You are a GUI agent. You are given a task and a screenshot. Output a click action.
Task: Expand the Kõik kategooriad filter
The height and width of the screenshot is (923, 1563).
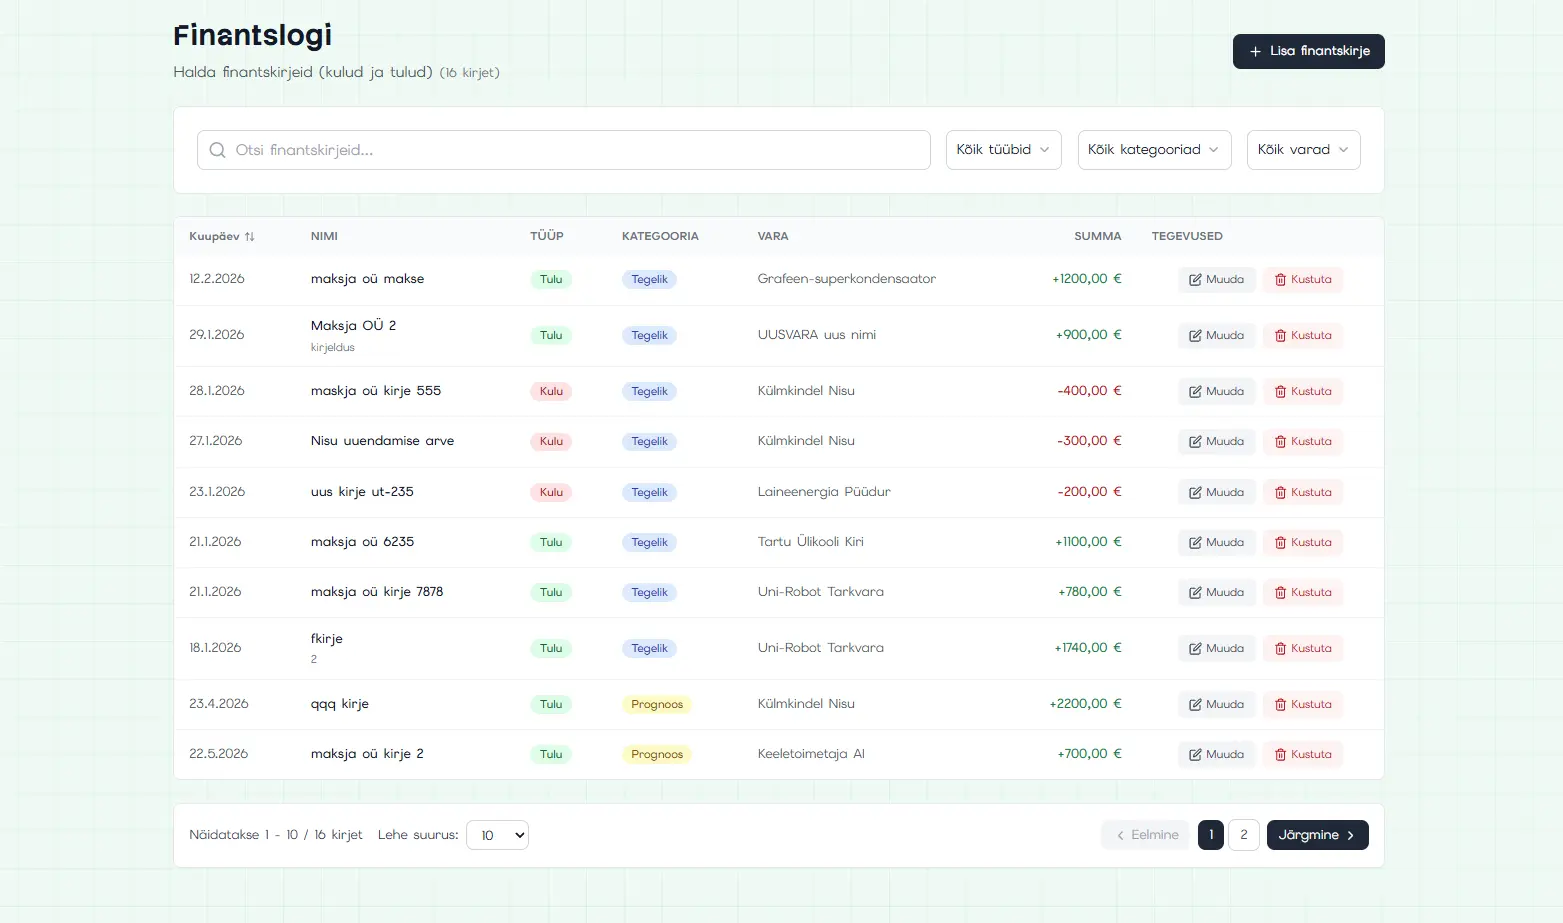click(1153, 150)
